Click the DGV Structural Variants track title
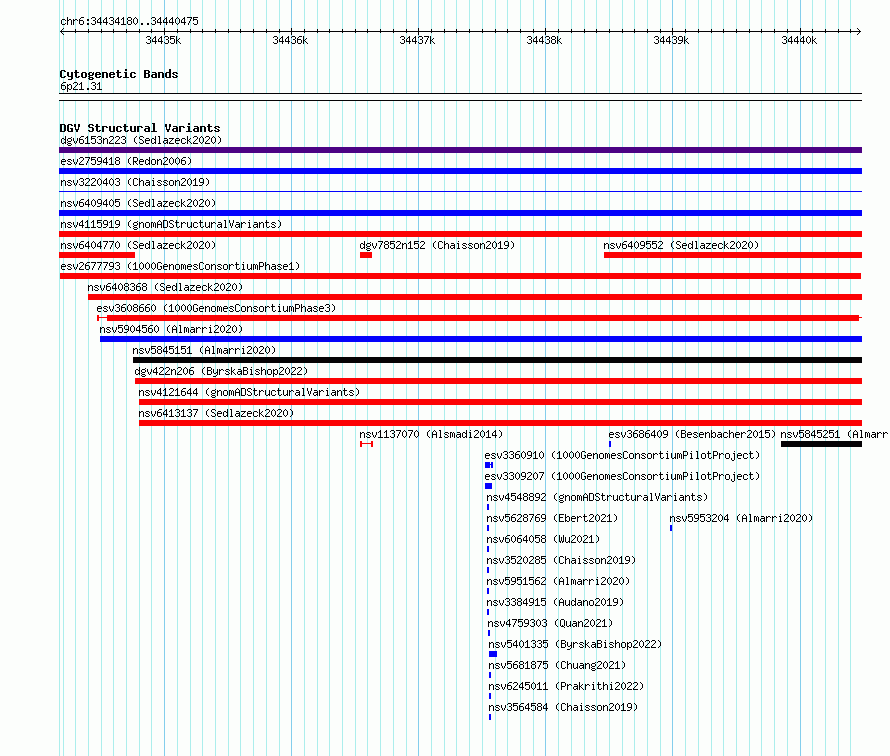 click(140, 128)
